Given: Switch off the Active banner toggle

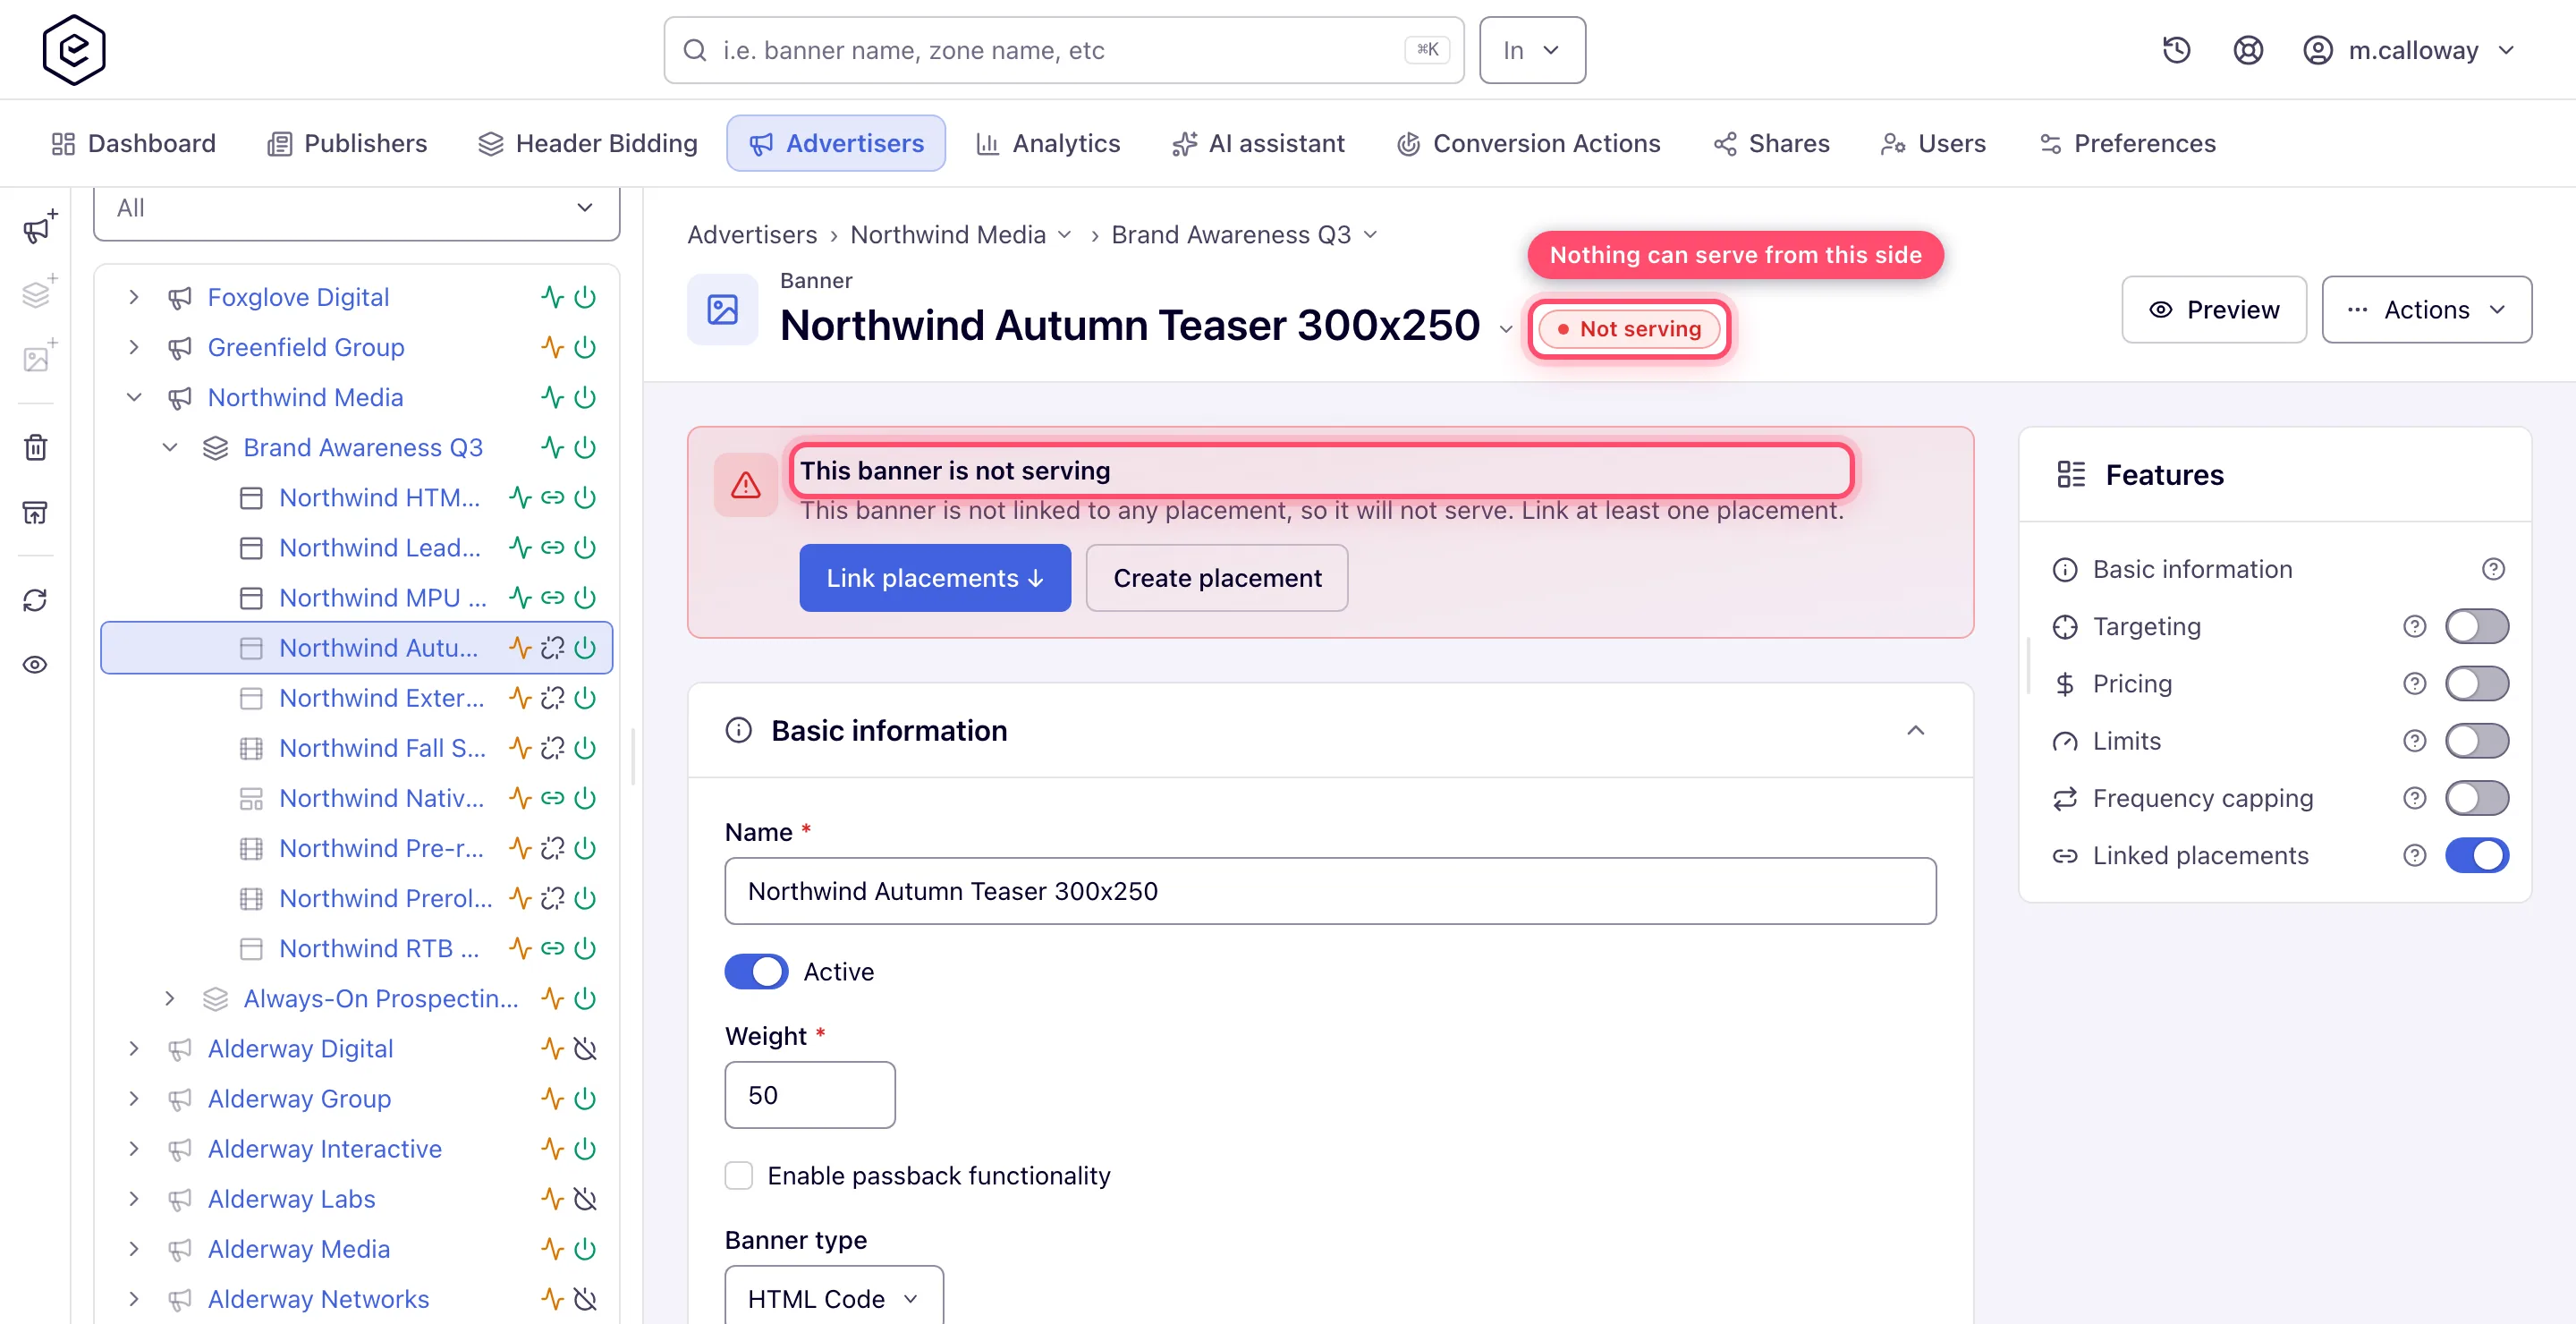Looking at the screenshot, I should click(756, 972).
